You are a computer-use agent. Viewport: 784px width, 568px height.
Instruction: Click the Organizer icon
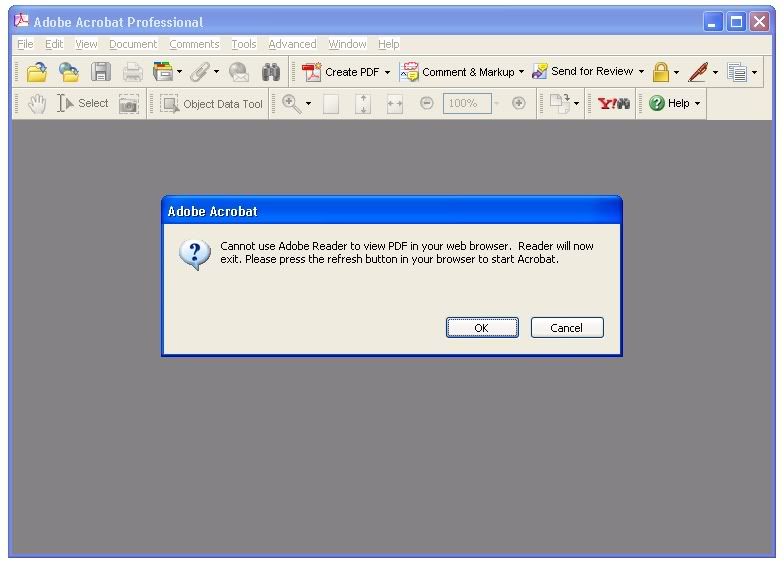click(x=163, y=72)
